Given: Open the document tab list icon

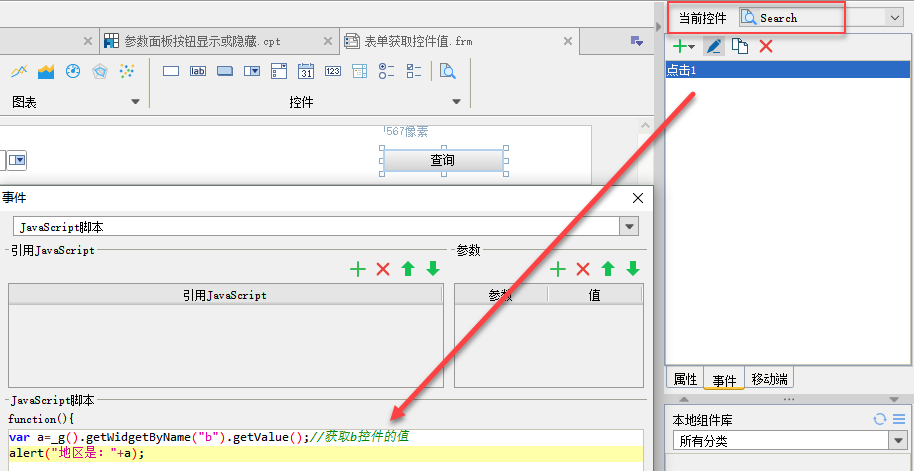Looking at the screenshot, I should pyautogui.click(x=637, y=41).
